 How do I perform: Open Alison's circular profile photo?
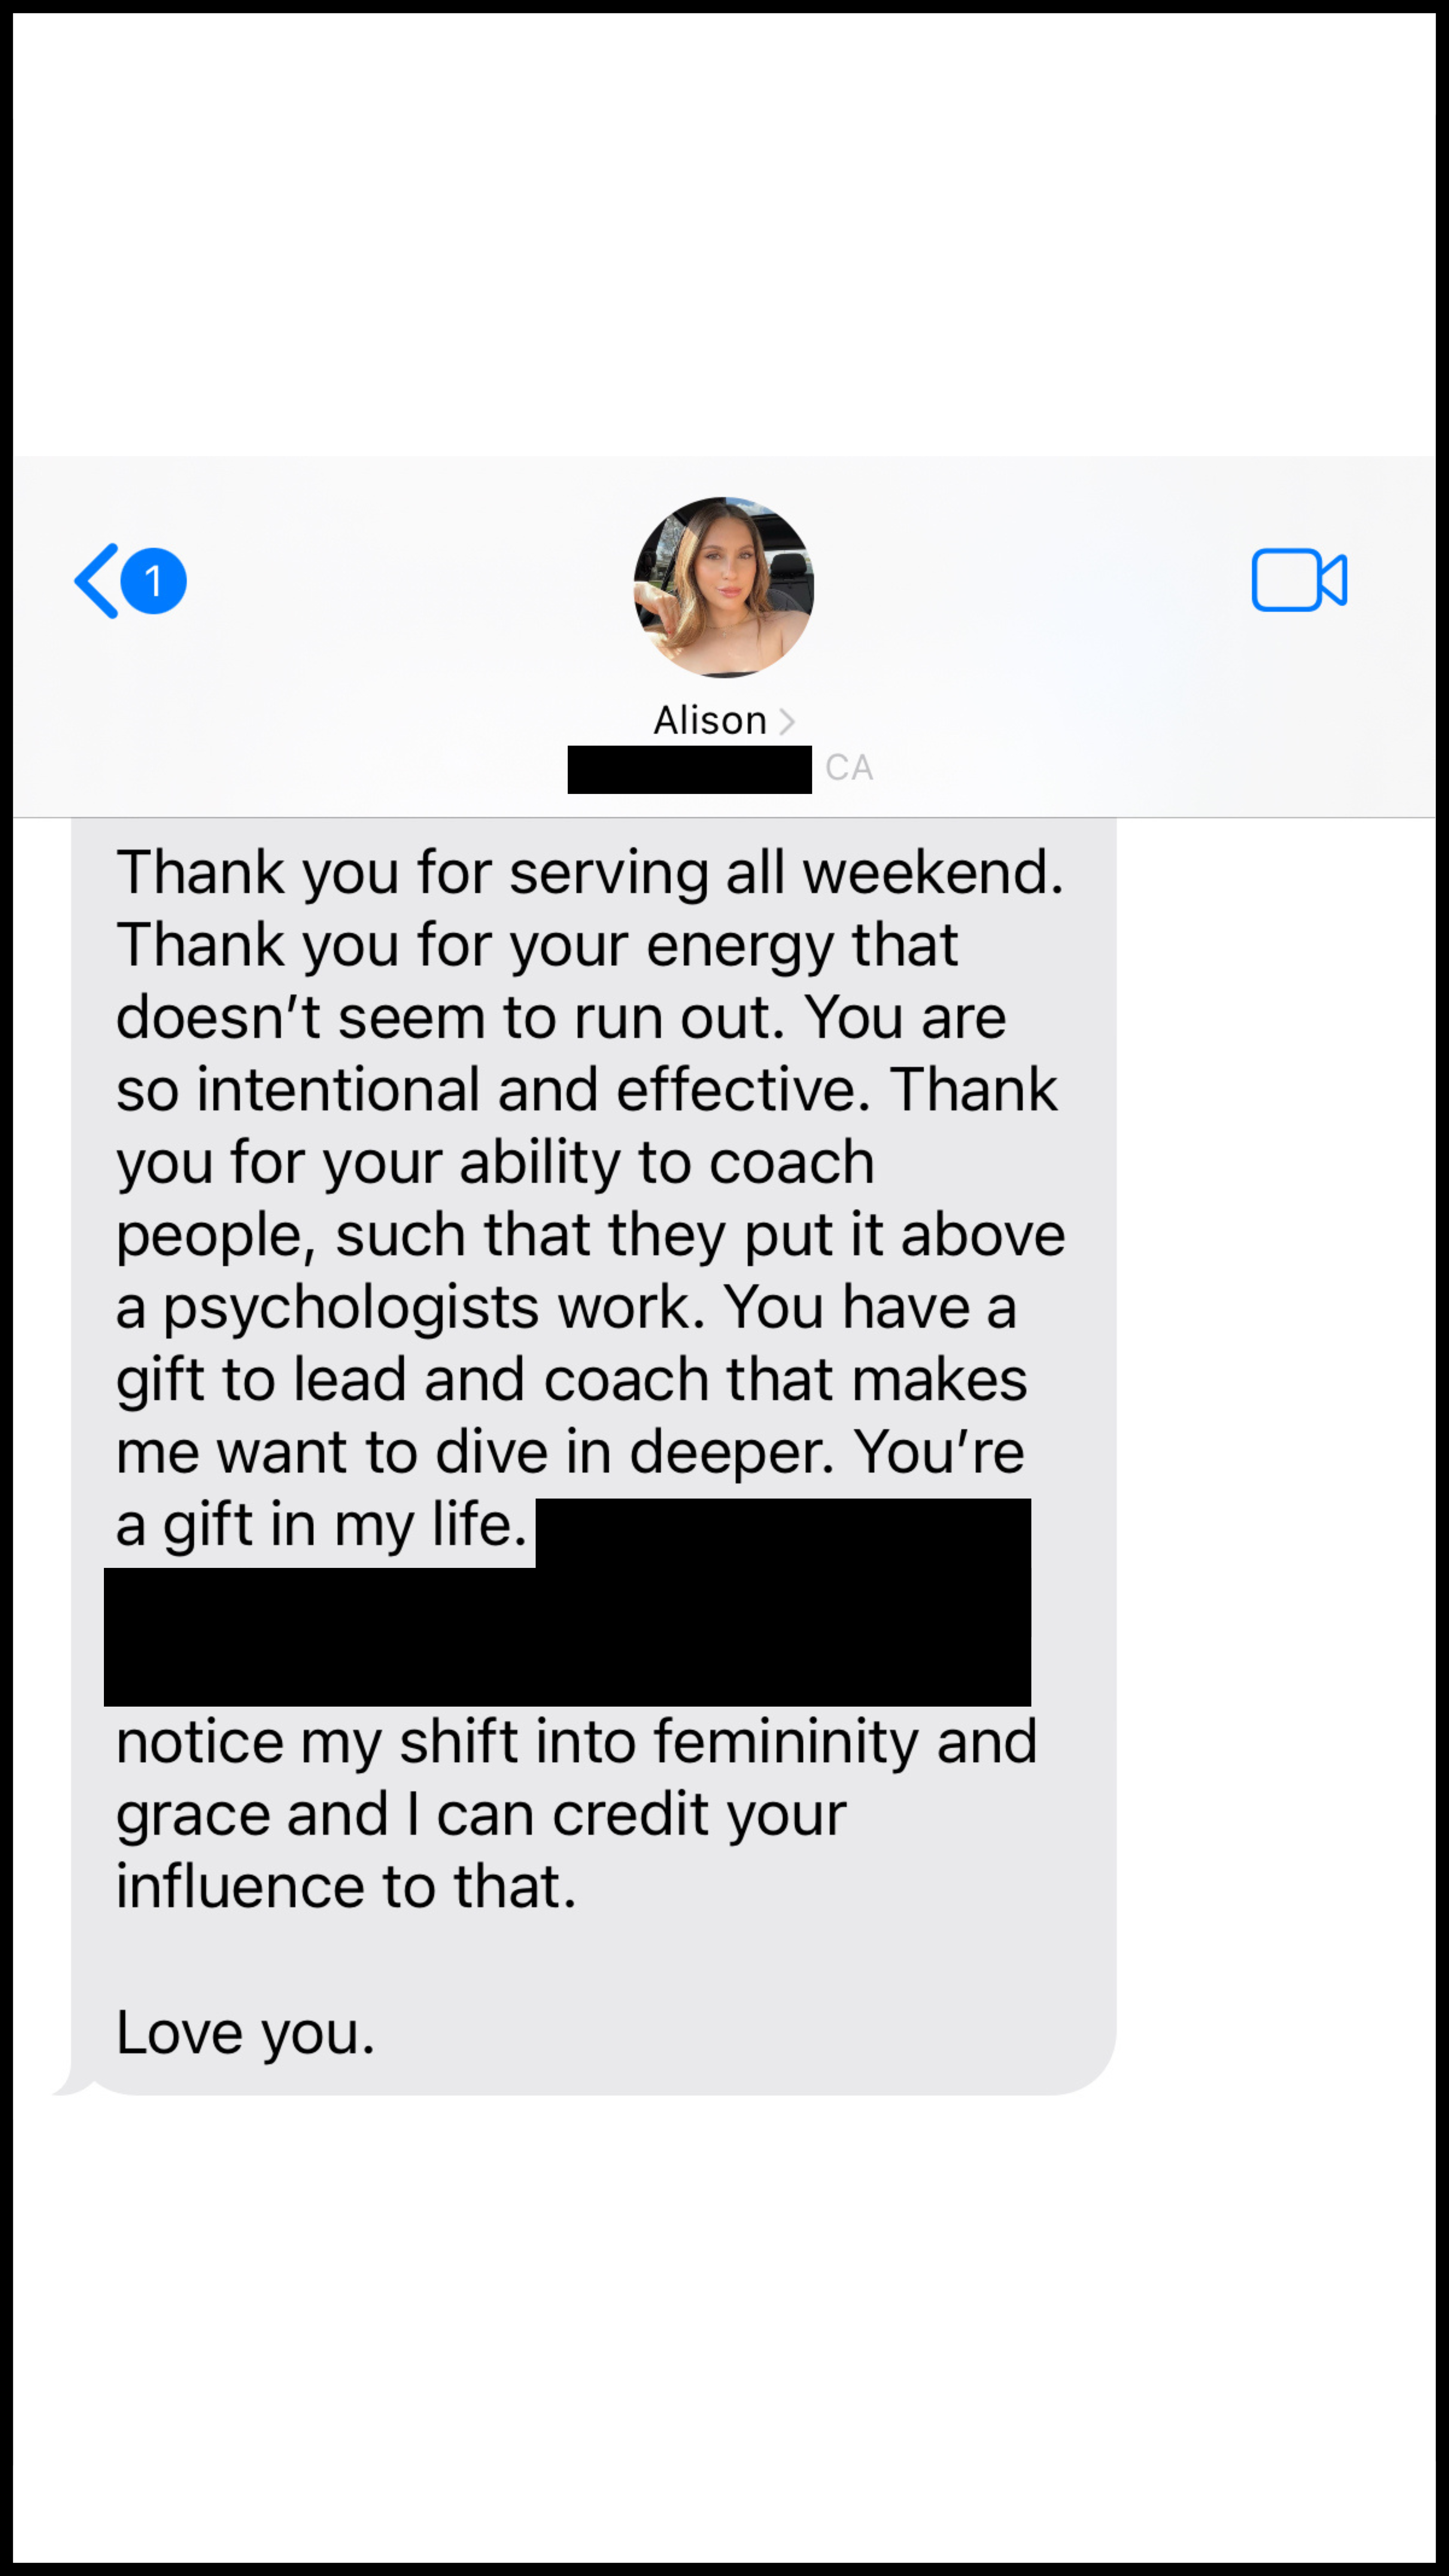pos(724,587)
